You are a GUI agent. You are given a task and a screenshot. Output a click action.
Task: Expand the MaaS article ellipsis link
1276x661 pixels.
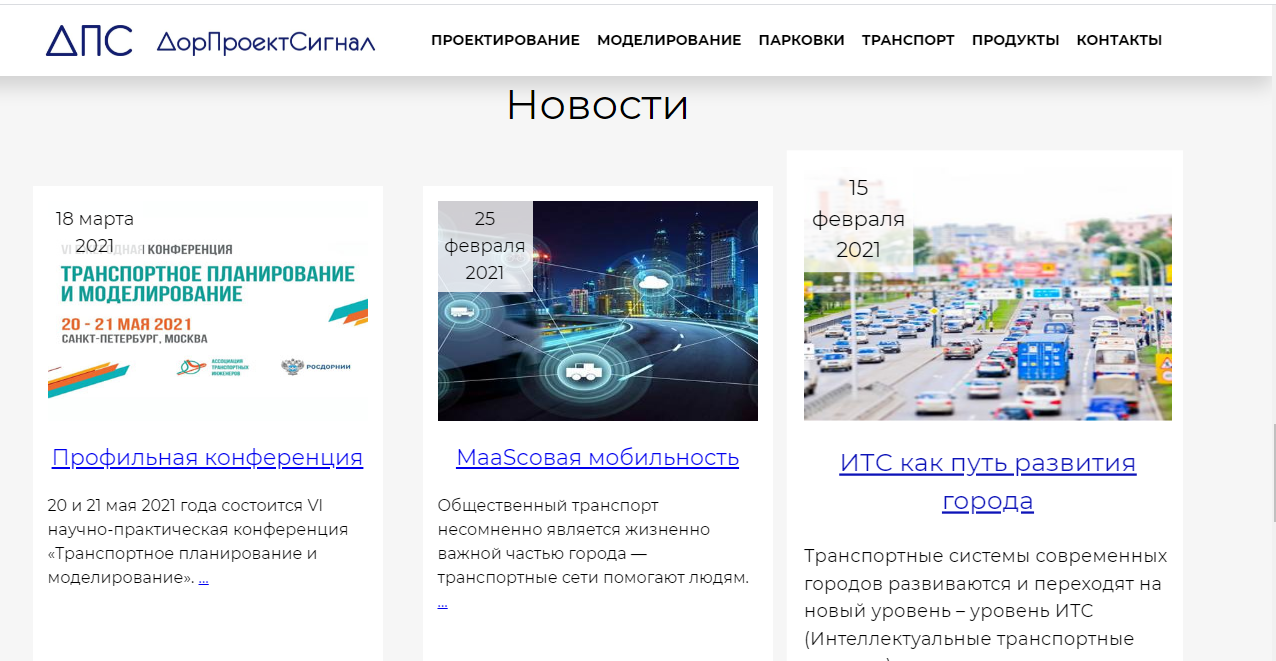pyautogui.click(x=442, y=603)
